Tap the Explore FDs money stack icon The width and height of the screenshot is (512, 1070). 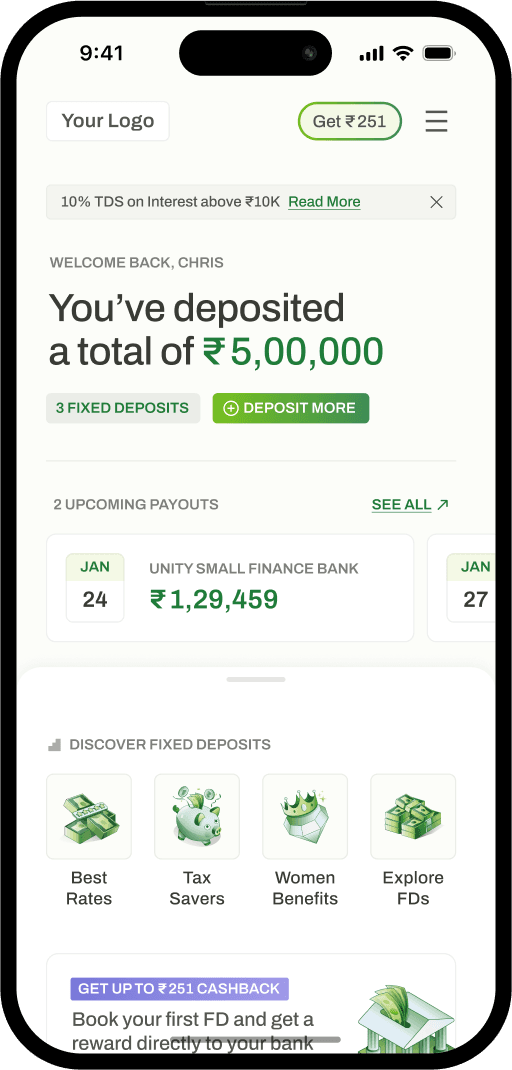(413, 816)
